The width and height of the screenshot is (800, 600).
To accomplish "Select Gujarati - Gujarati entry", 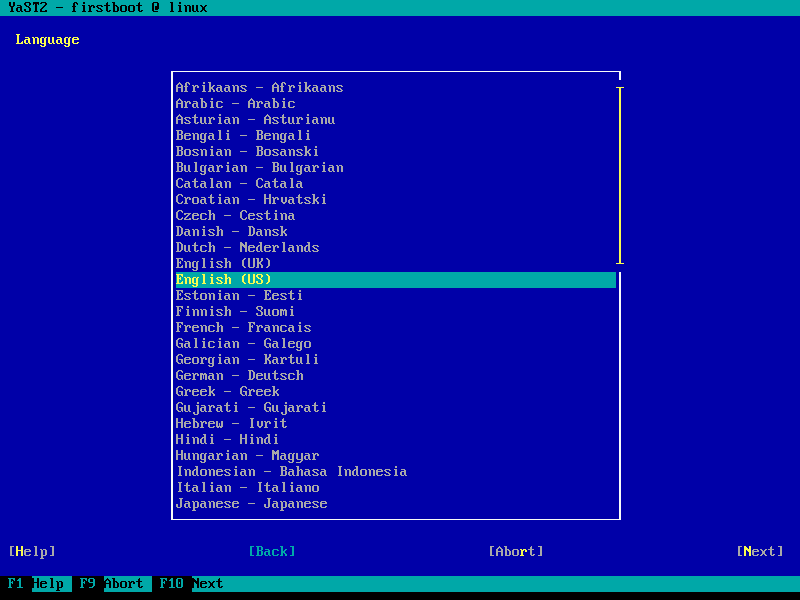I will coord(251,408).
